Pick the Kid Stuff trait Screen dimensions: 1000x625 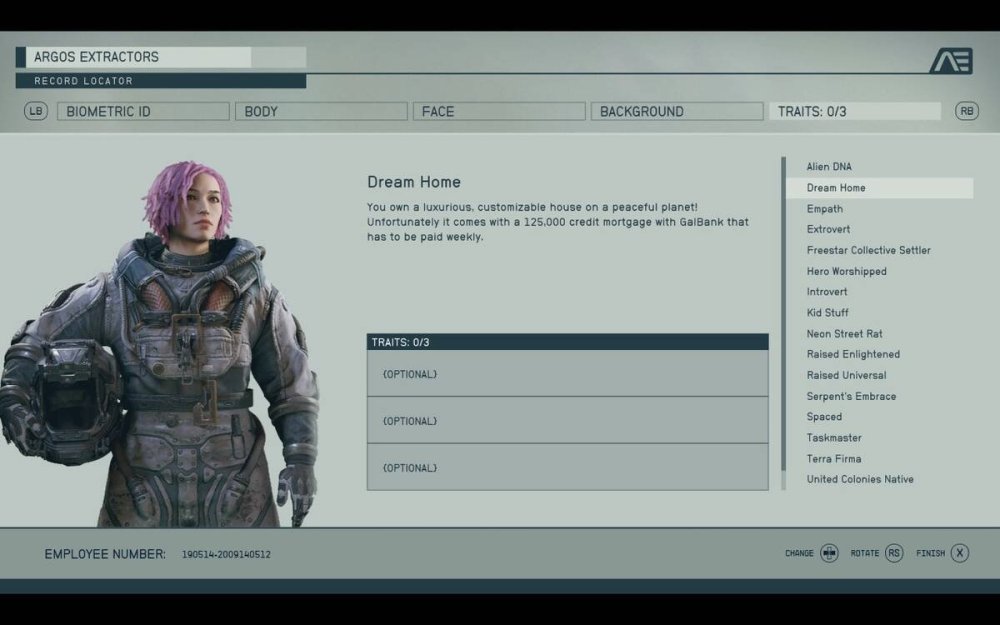(828, 313)
